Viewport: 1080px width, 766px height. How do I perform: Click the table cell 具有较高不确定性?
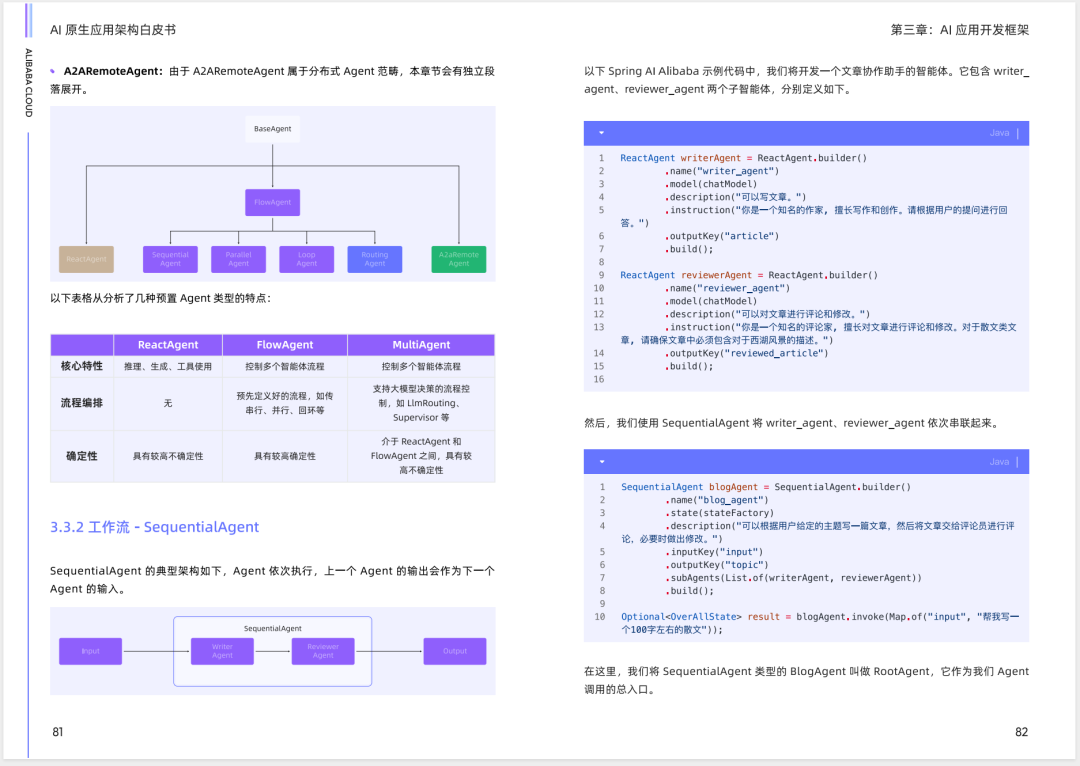click(x=168, y=456)
